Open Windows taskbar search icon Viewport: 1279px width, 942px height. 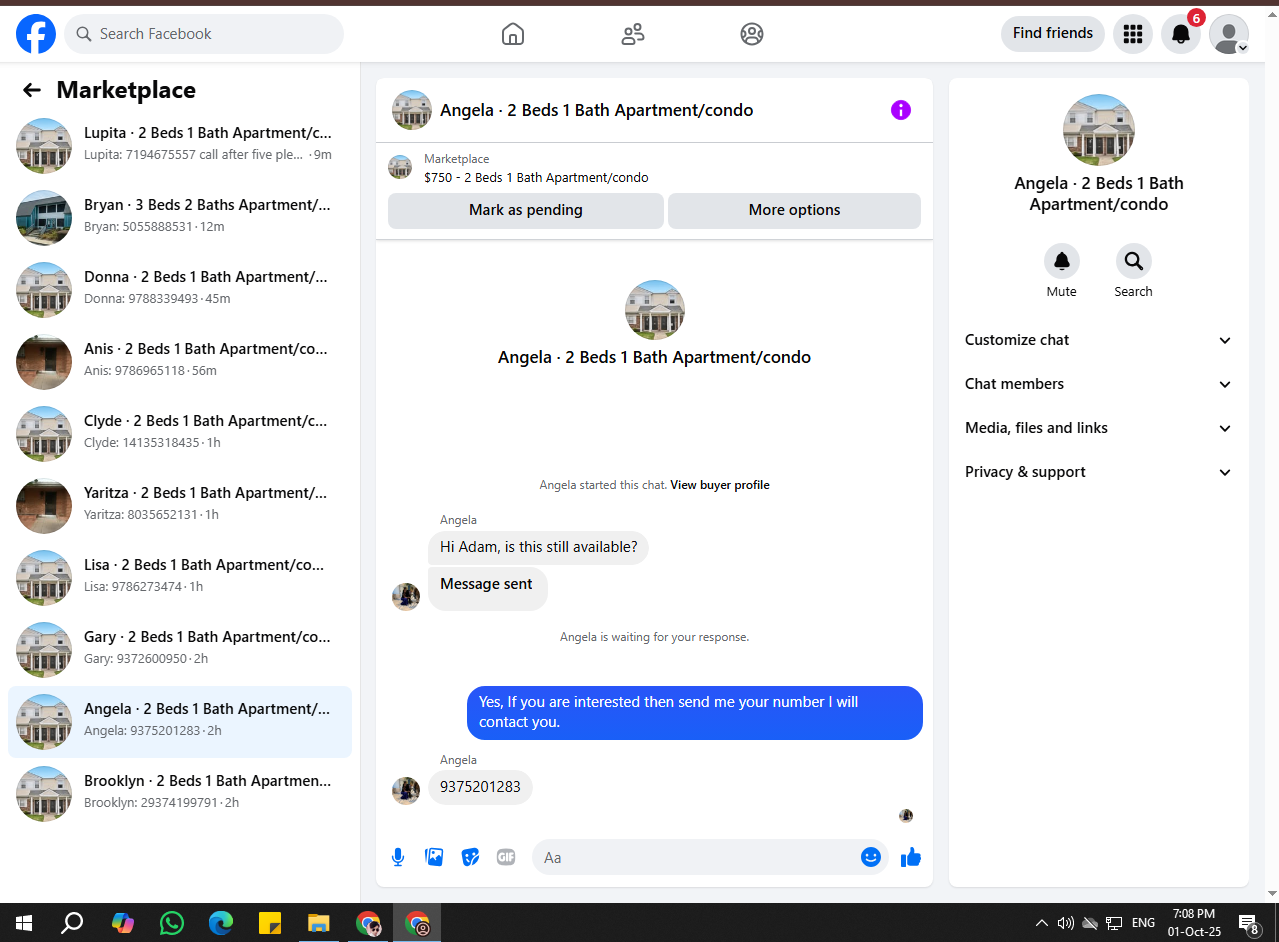coord(72,923)
